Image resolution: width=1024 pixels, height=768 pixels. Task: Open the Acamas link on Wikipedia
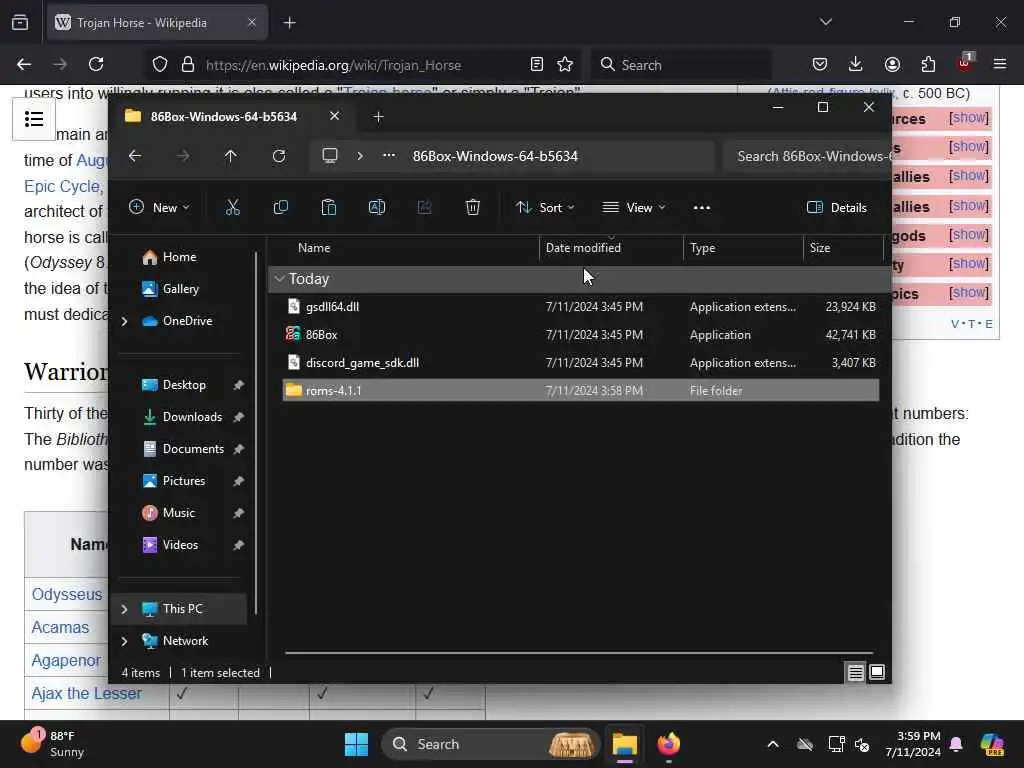click(x=60, y=628)
